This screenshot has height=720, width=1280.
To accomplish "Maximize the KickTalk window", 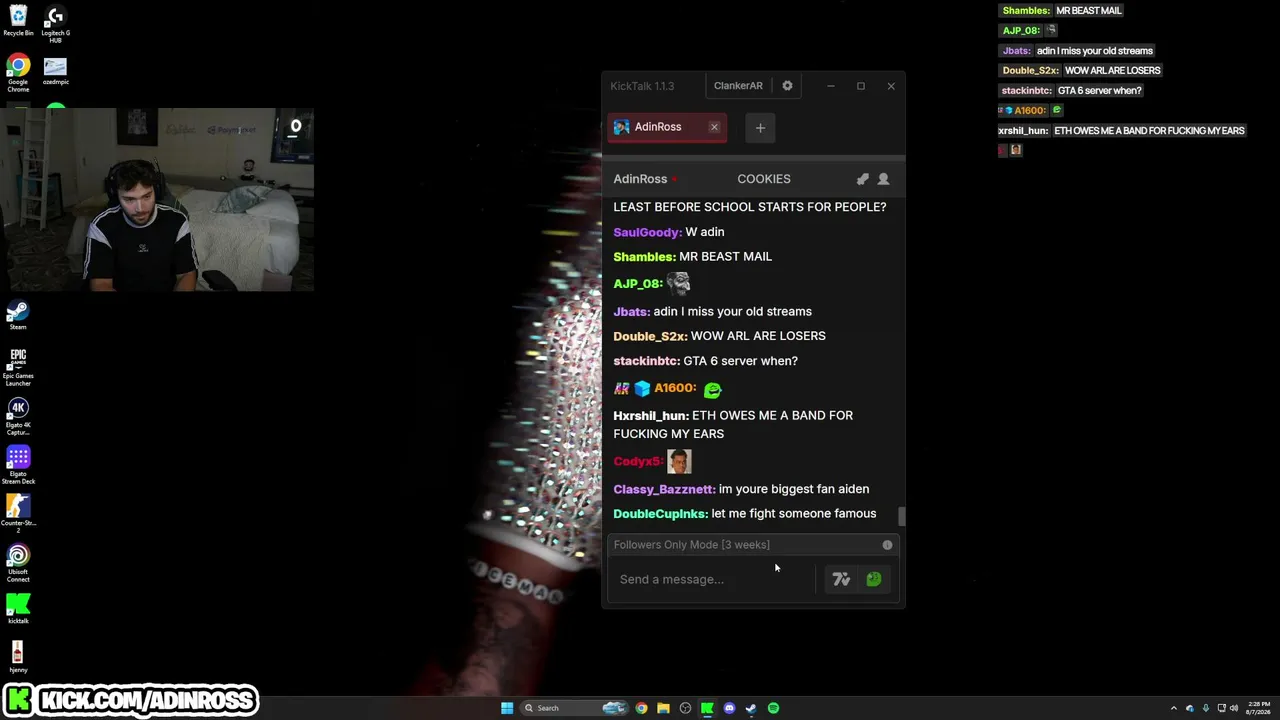I will 860,86.
